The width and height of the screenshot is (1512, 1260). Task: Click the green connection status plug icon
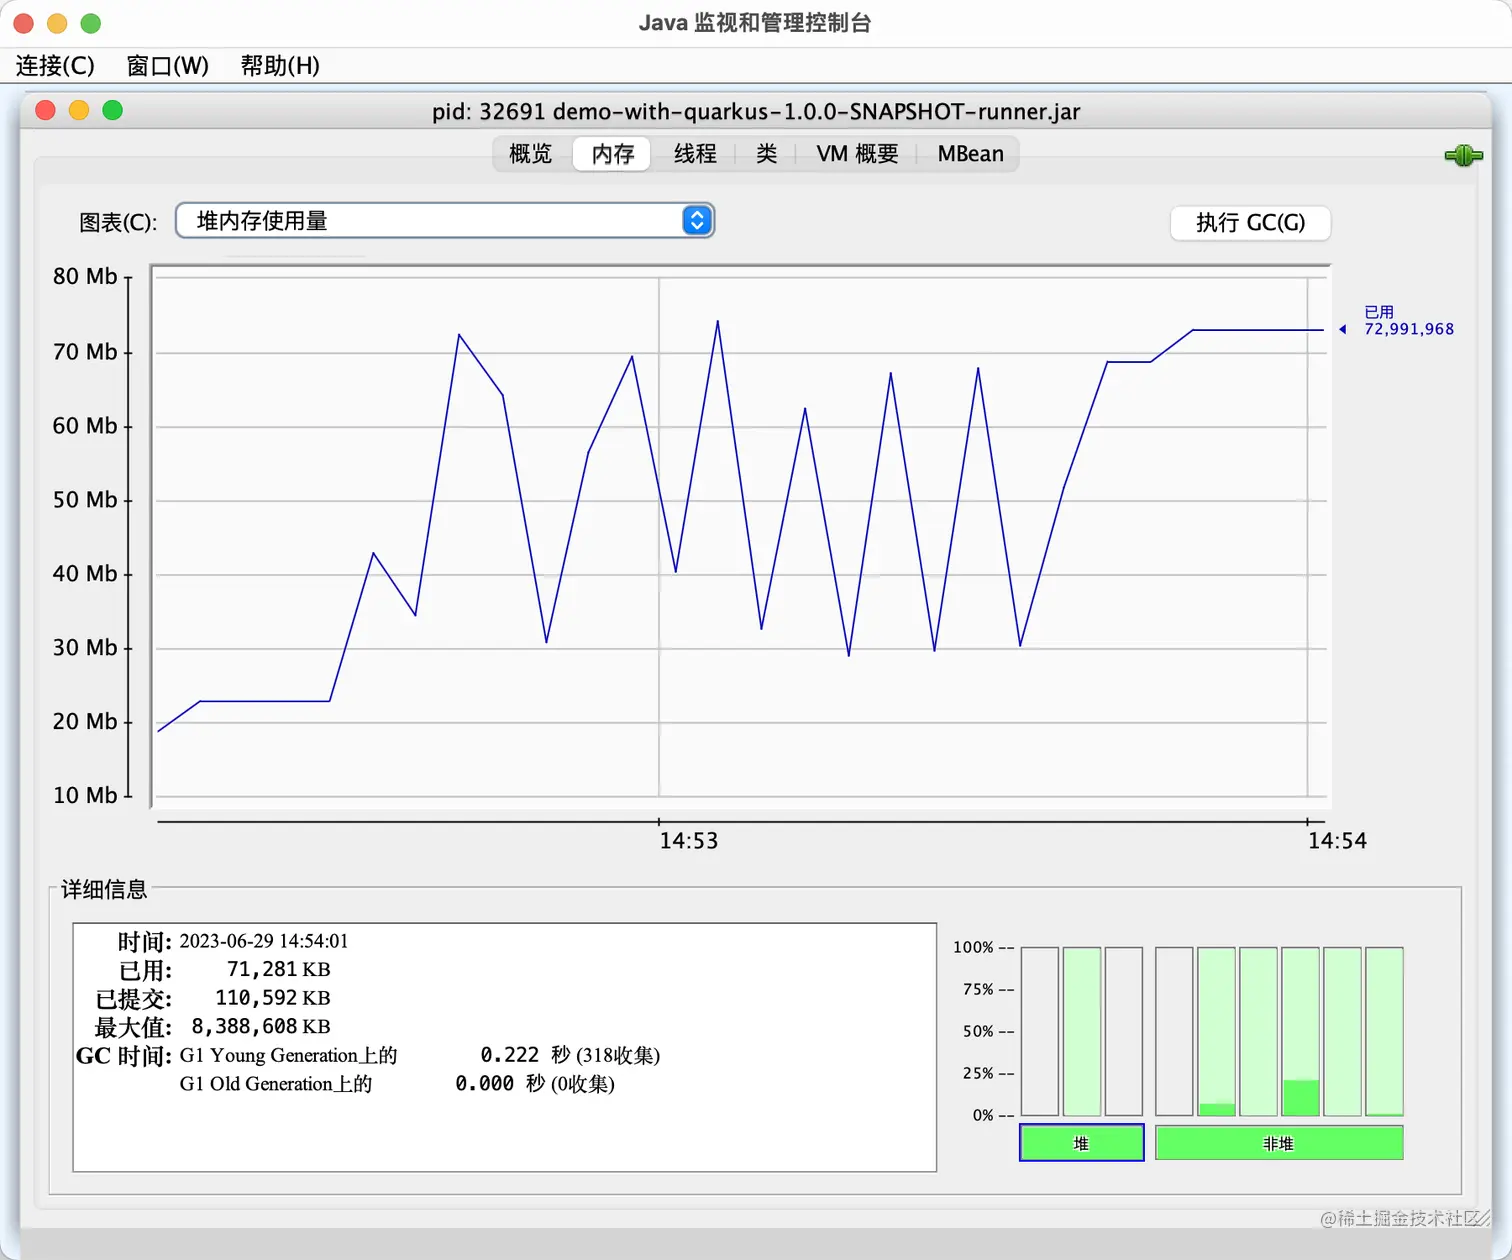(1463, 155)
